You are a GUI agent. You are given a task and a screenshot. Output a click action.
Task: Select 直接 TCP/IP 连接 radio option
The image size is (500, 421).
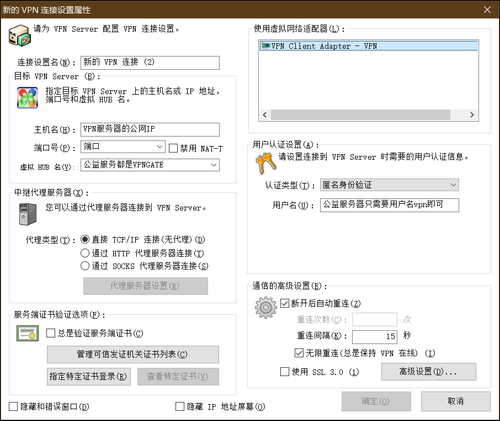(x=85, y=239)
